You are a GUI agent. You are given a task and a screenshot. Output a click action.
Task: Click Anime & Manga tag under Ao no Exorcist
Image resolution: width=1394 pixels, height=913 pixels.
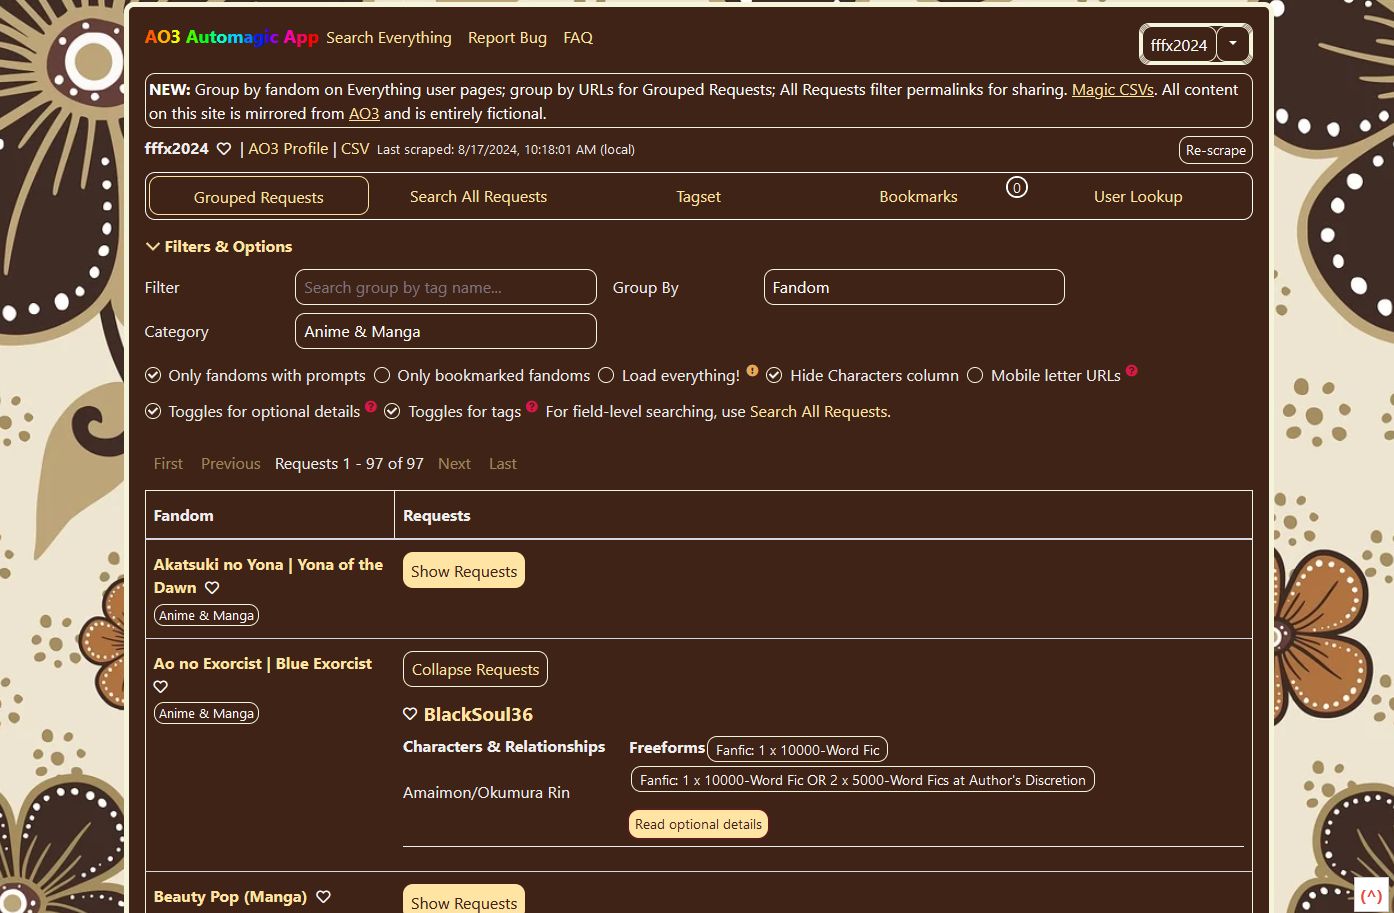[x=206, y=713]
